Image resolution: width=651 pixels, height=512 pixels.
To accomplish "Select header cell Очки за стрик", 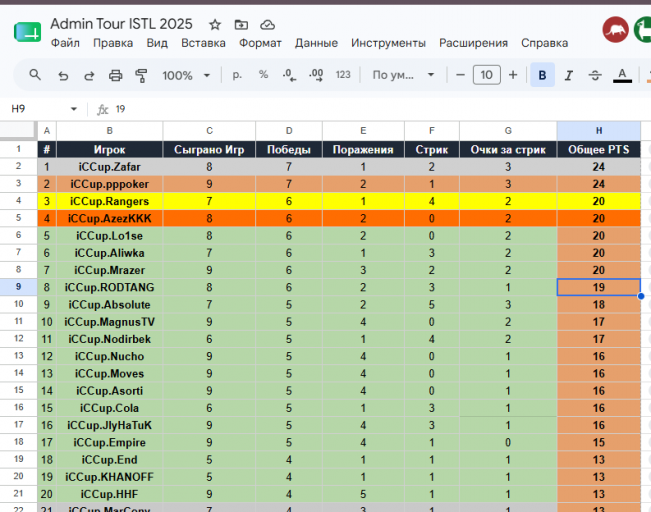I will tap(508, 149).
